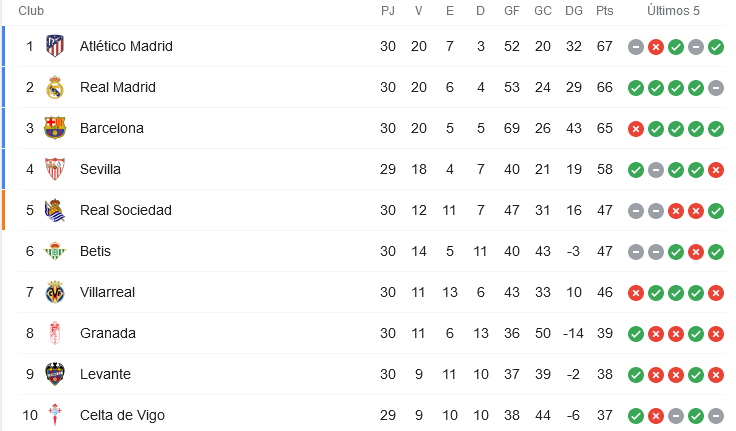
Task: Click the Villarreal club crest
Action: tap(55, 292)
